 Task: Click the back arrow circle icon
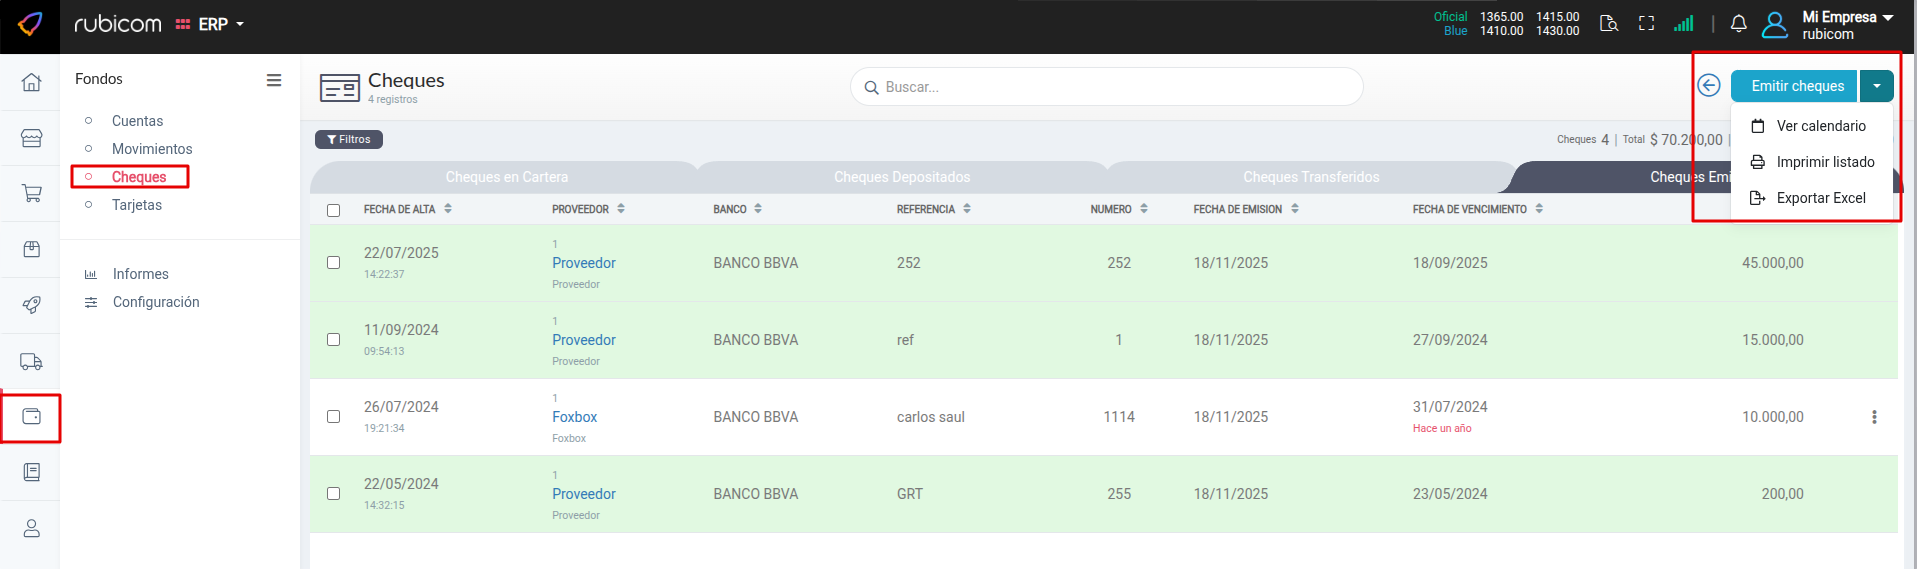pyautogui.click(x=1709, y=86)
